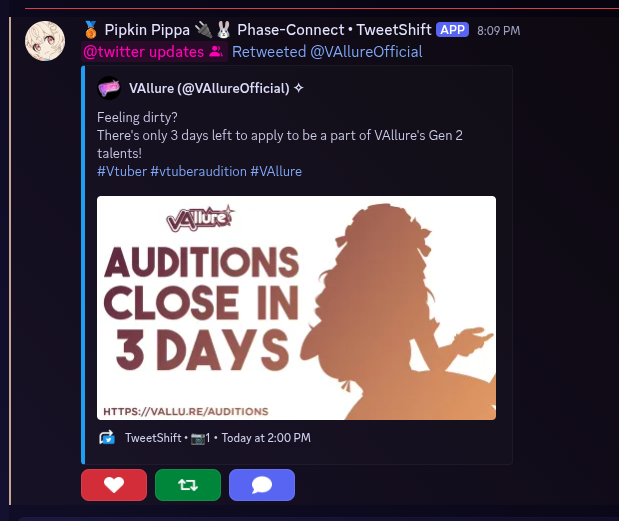Click the #VAllure hashtag
The width and height of the screenshot is (619, 521).
[x=276, y=171]
